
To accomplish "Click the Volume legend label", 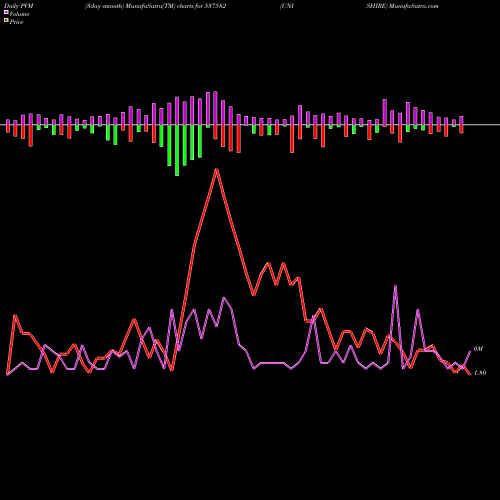I will click(x=19, y=14).
